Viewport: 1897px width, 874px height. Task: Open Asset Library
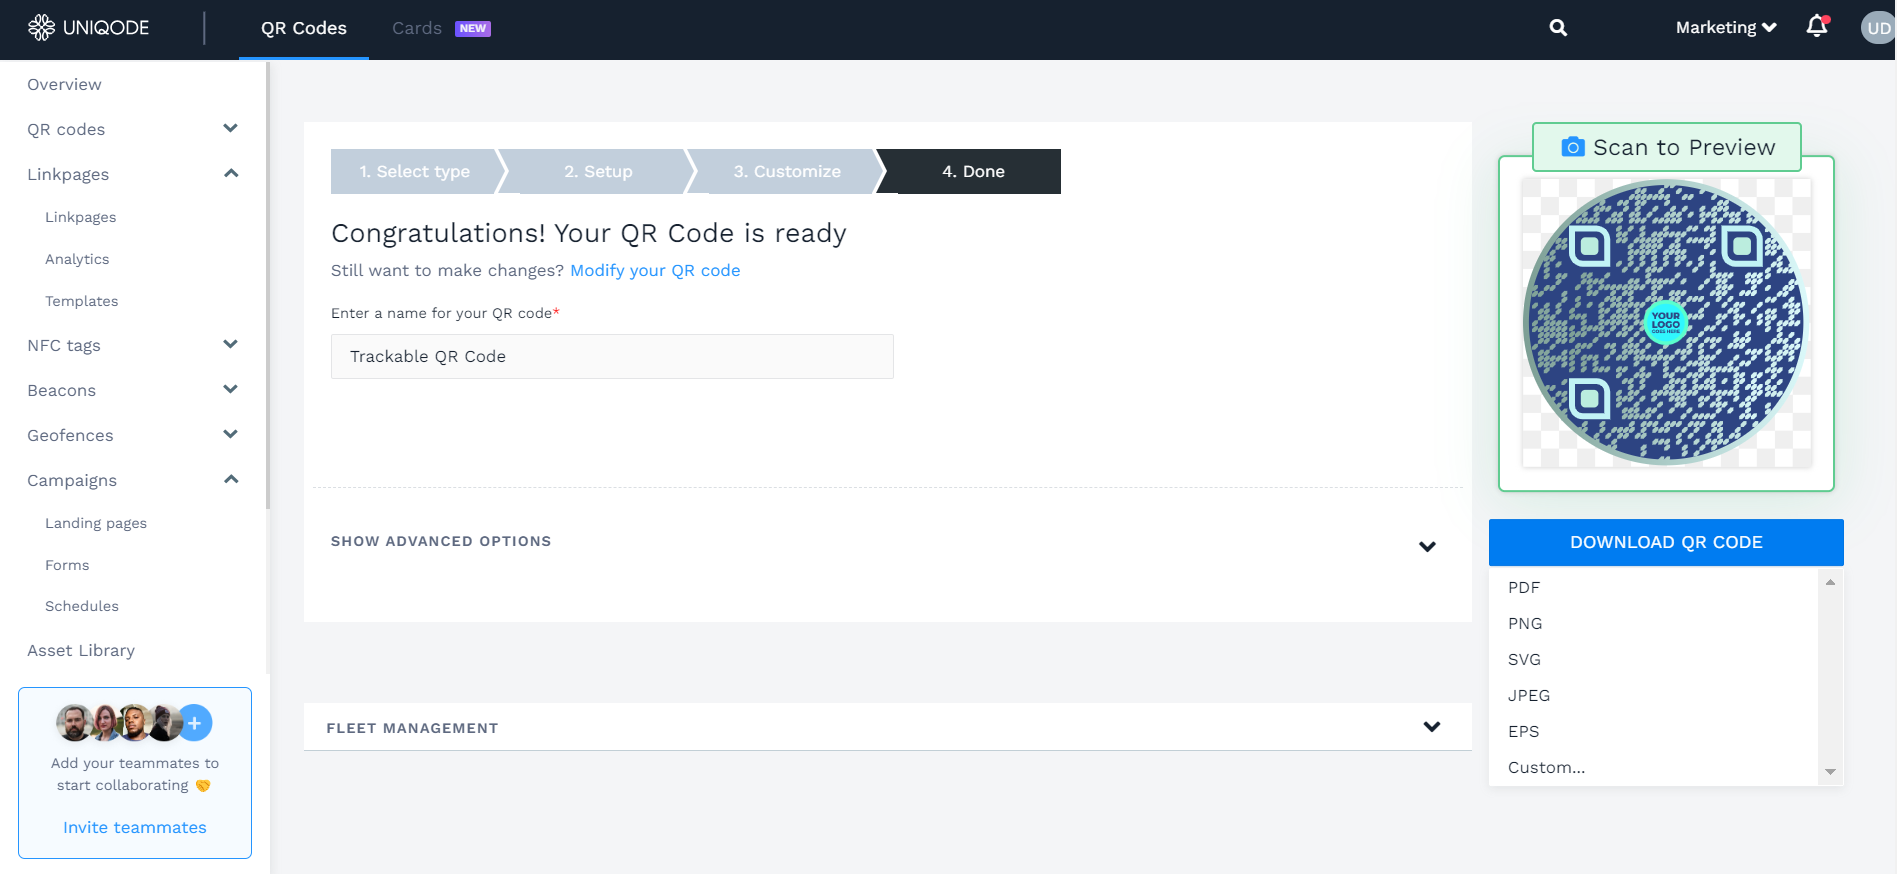coord(81,650)
